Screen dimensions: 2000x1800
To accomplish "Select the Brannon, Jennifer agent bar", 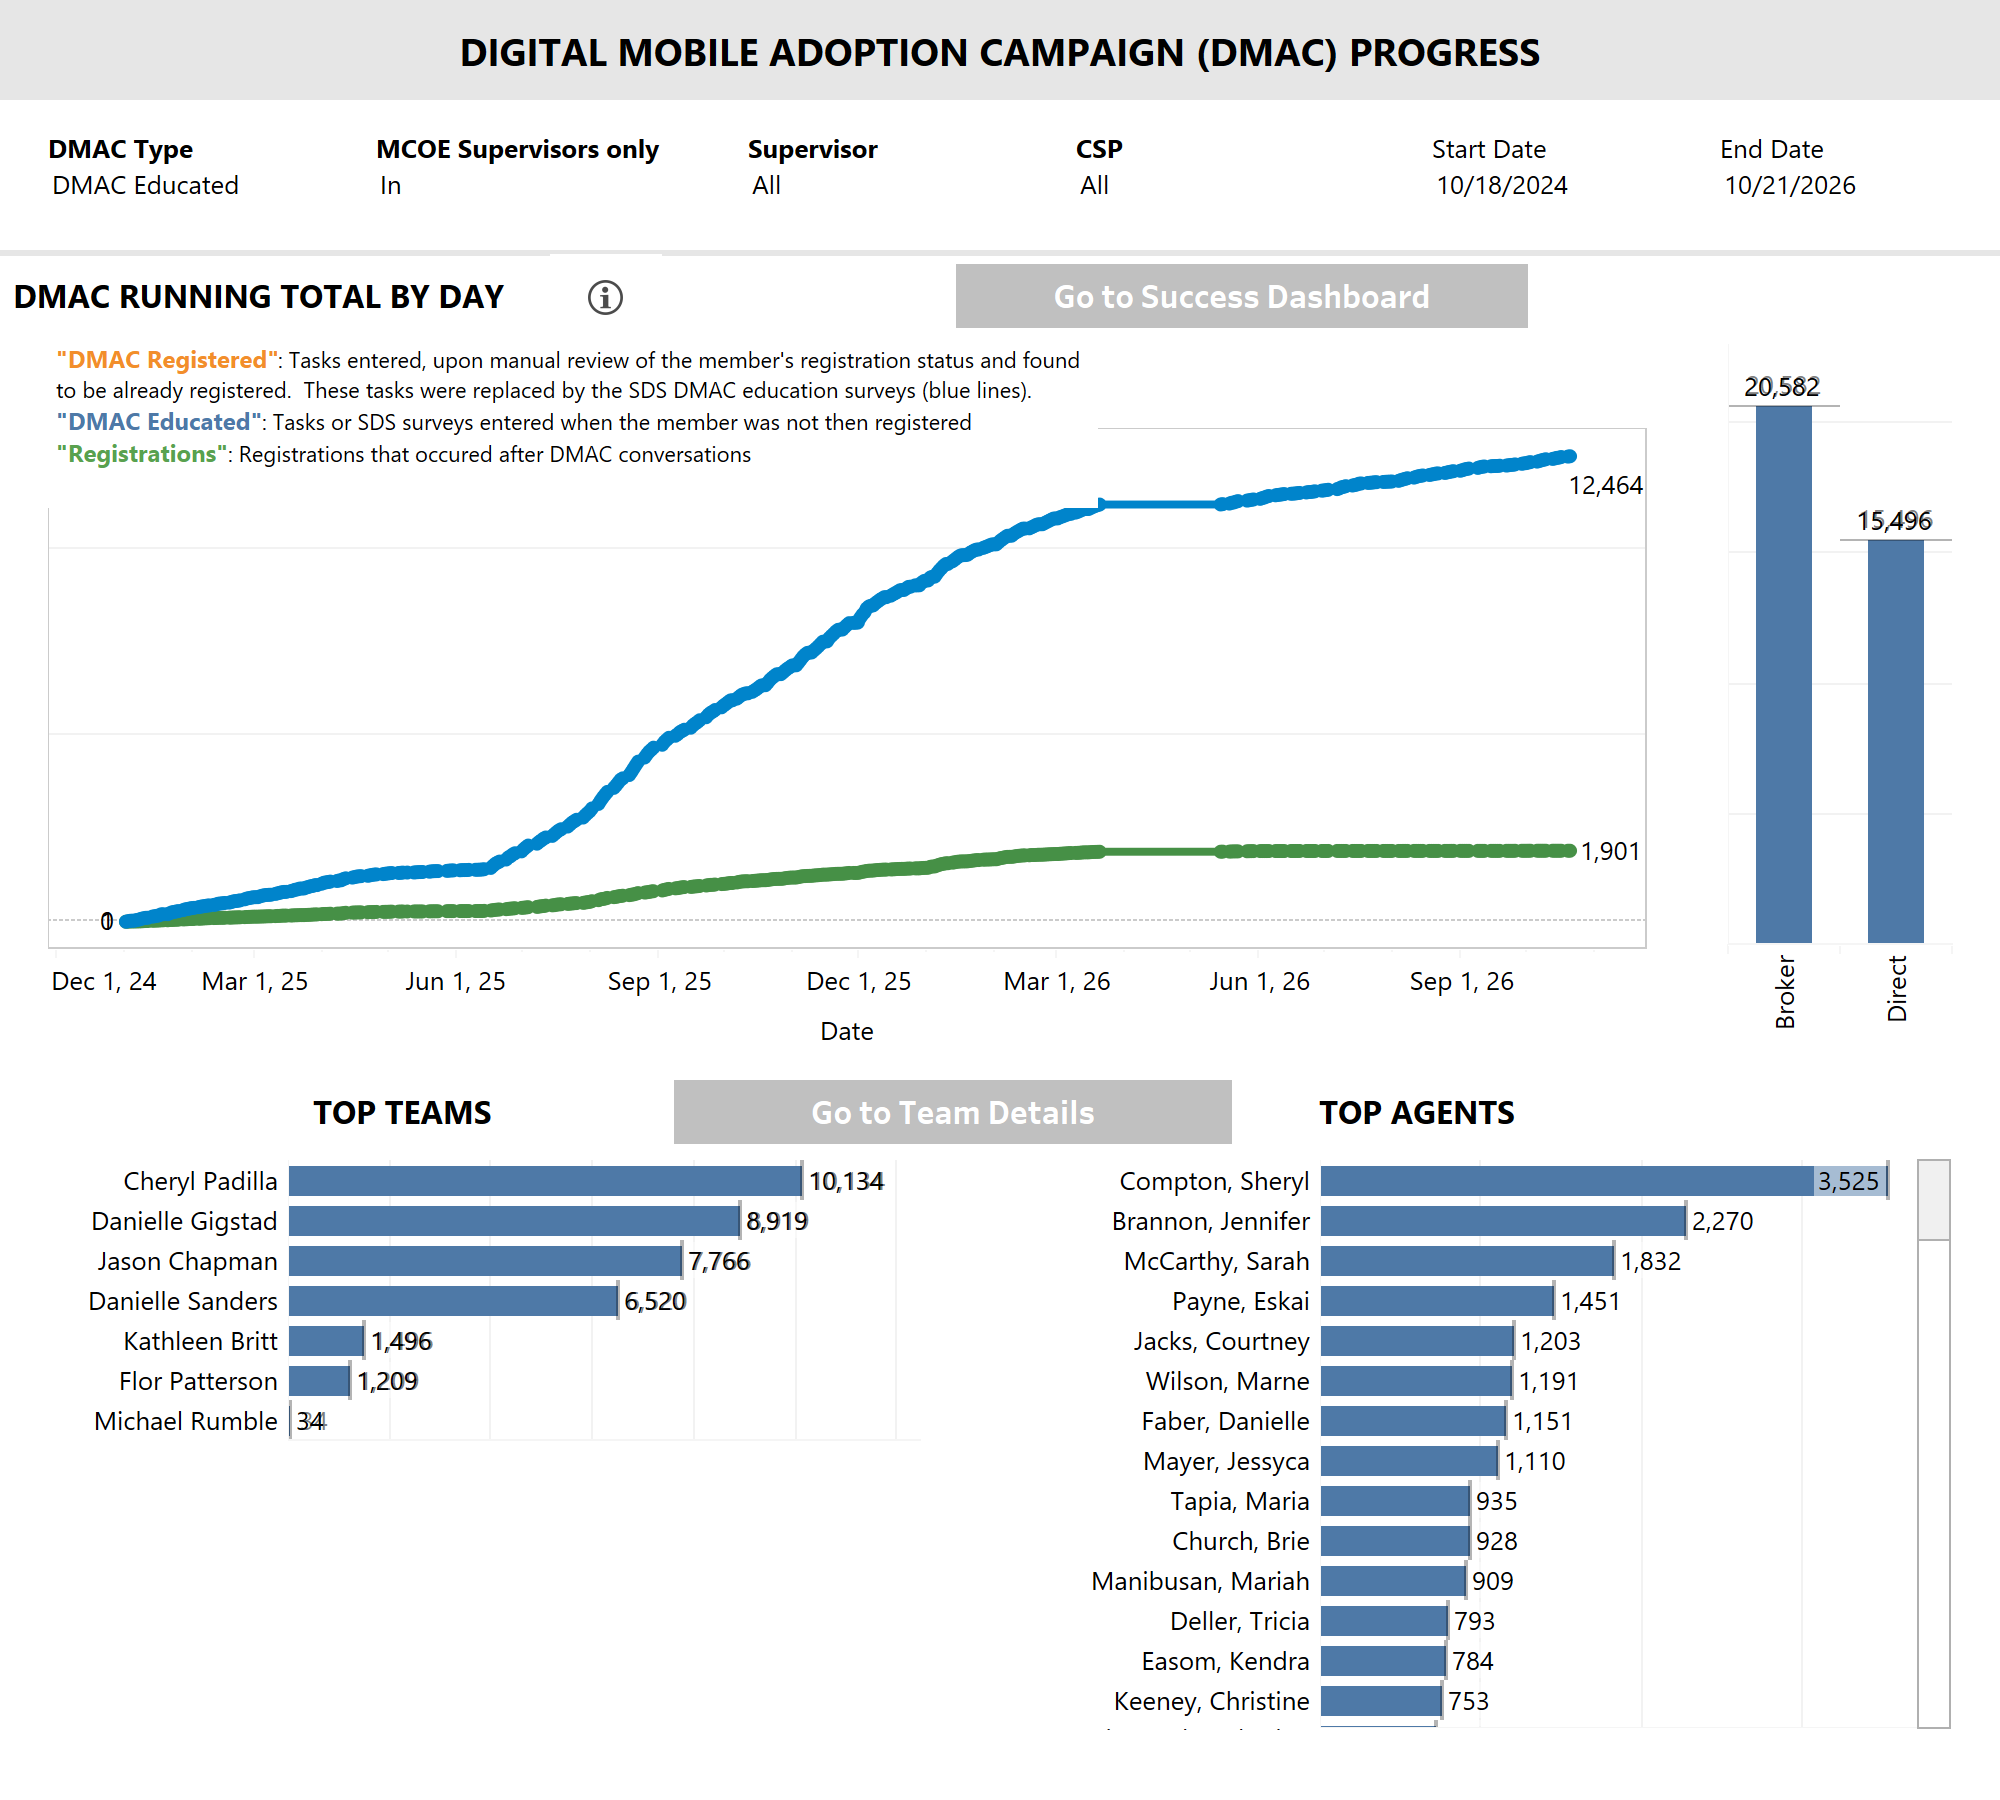I will pyautogui.click(x=1503, y=1221).
